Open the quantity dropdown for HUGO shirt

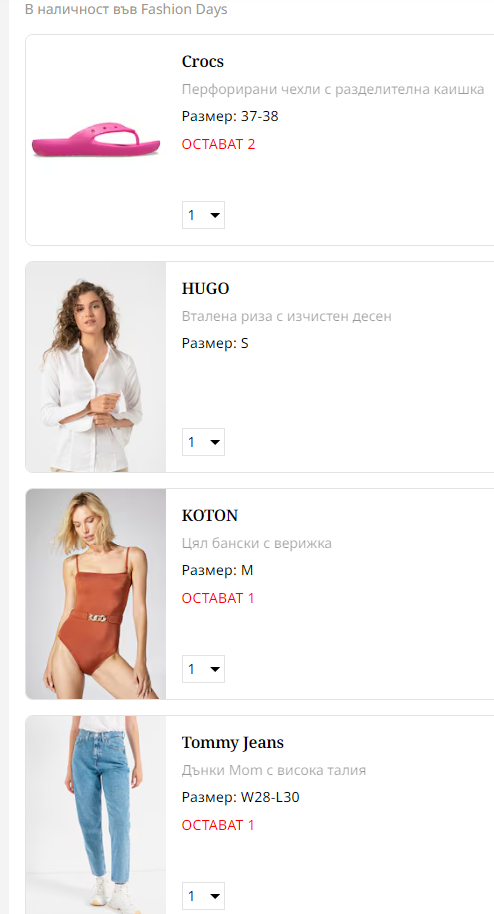pos(203,442)
